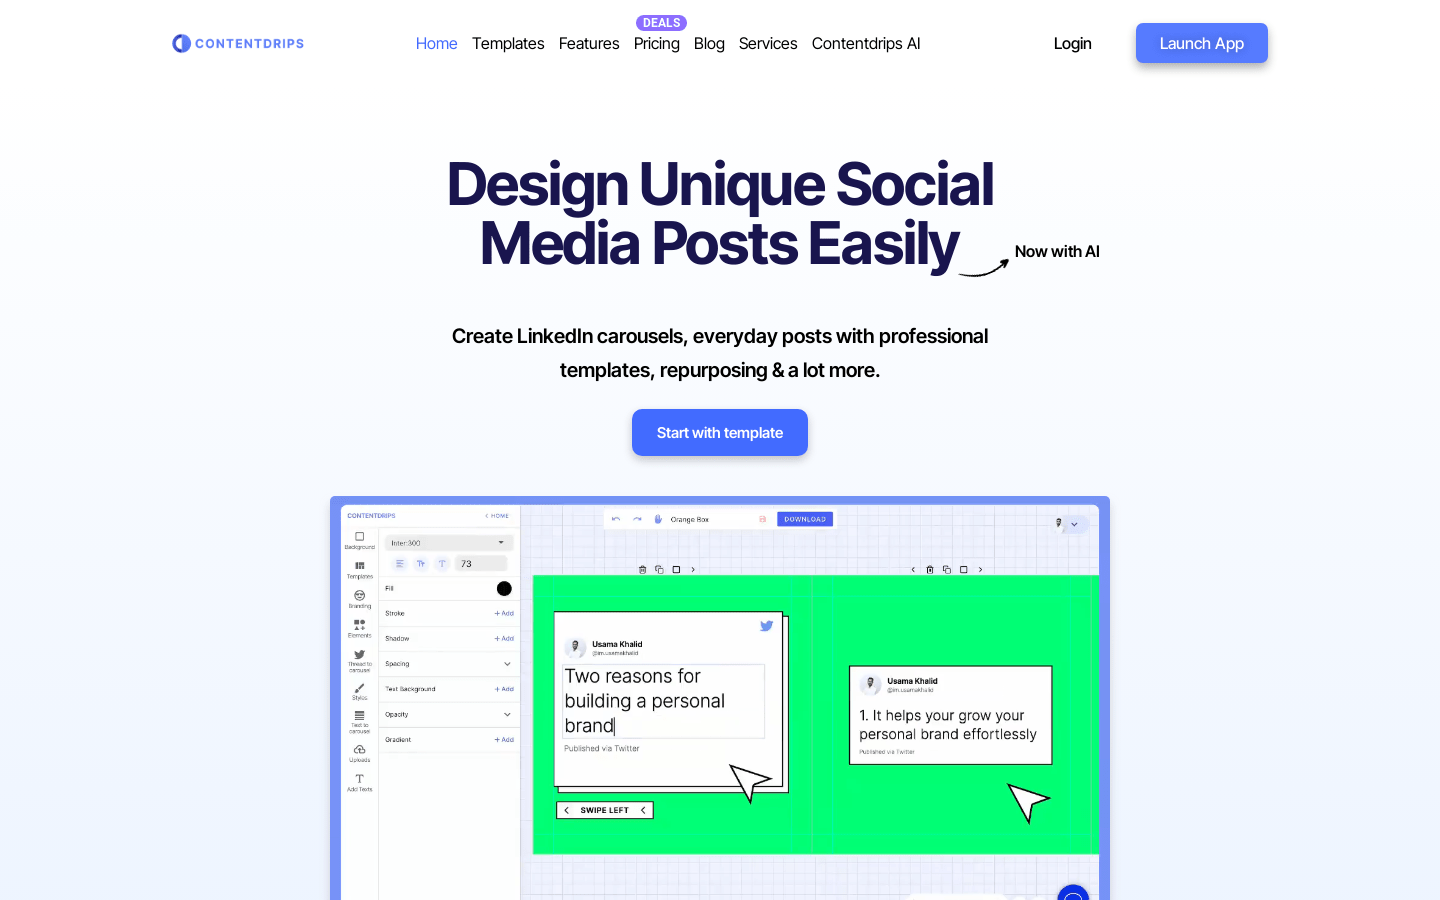This screenshot has height=900, width=1440.
Task: Click the square icon above second slide
Action: (964, 570)
